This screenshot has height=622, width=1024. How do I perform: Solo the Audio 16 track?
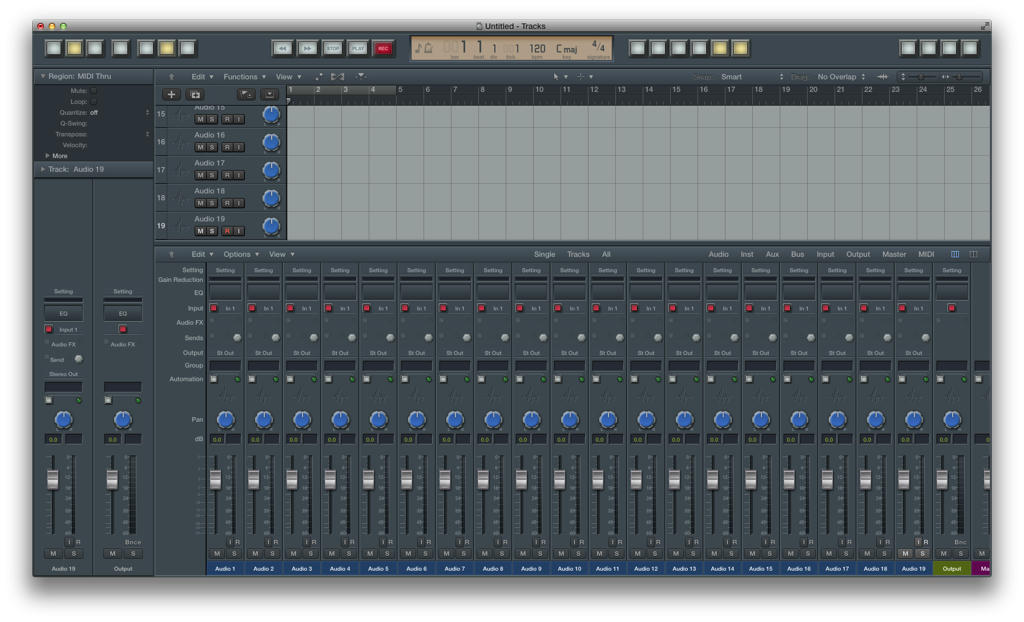pos(212,146)
